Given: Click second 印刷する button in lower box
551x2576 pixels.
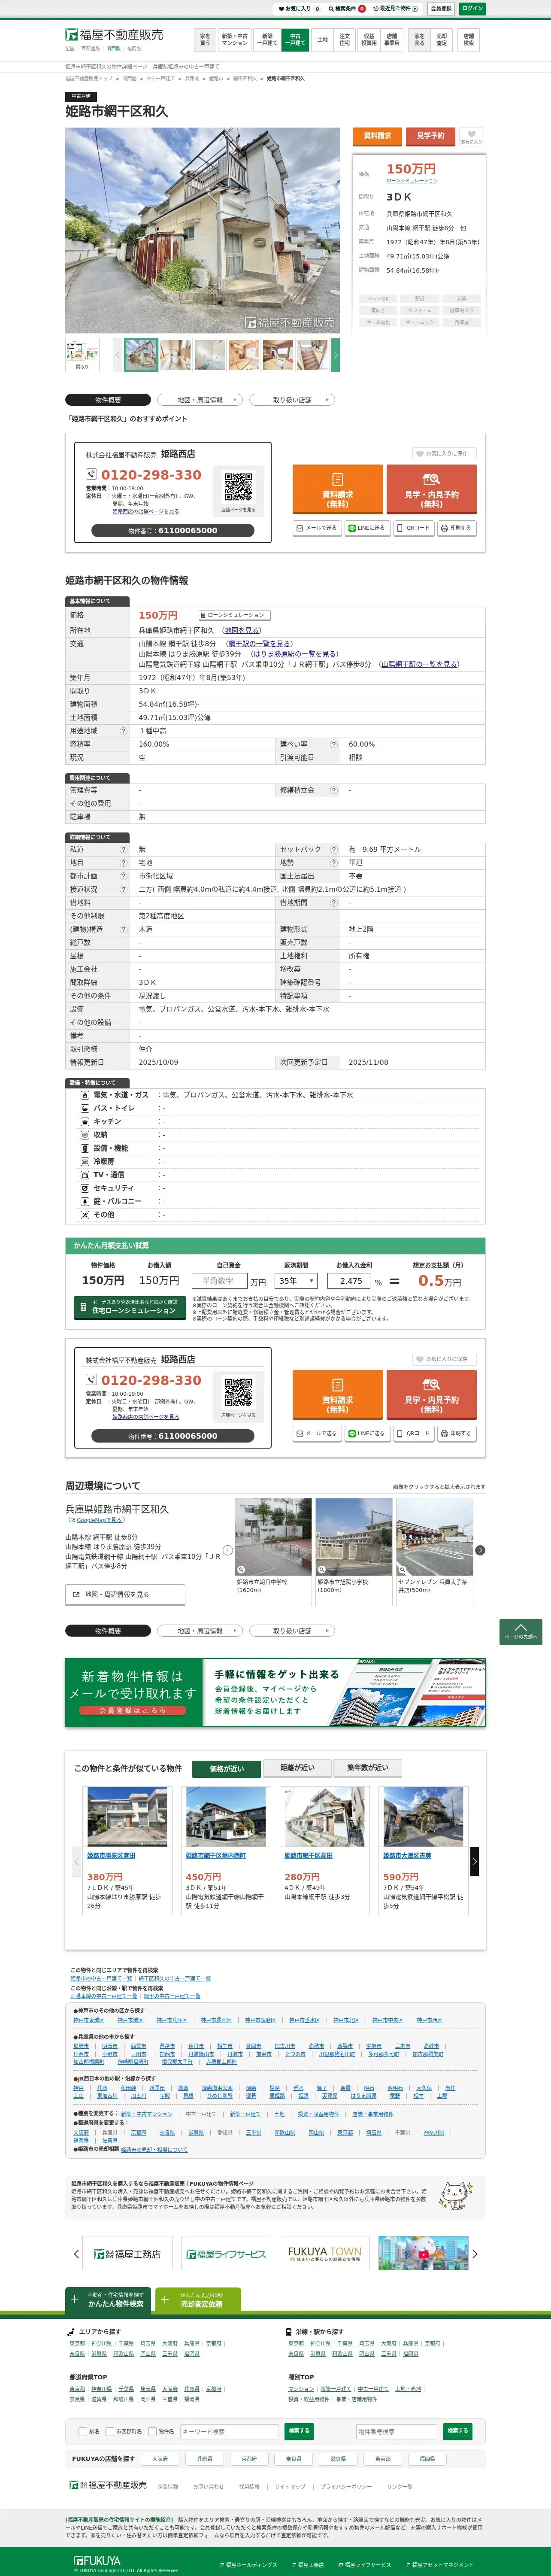Looking at the screenshot, I should pos(456,1434).
